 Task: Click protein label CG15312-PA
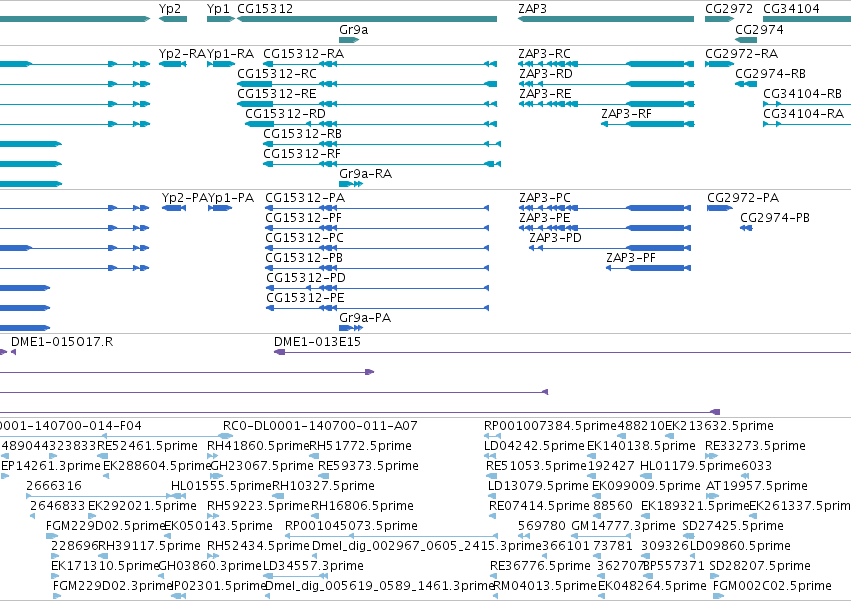click(x=305, y=198)
